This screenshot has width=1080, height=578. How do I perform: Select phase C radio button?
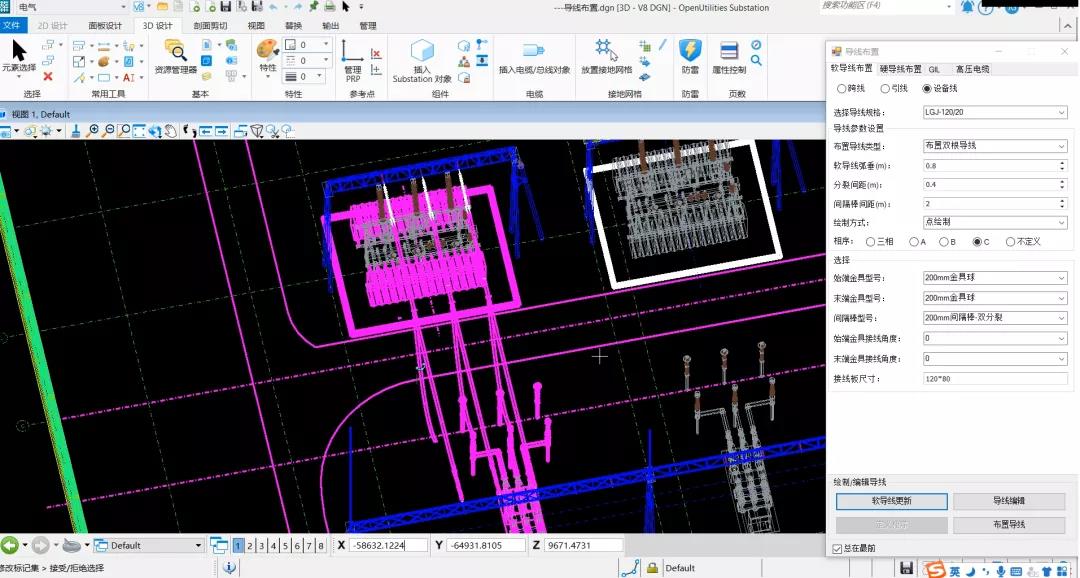(977, 242)
